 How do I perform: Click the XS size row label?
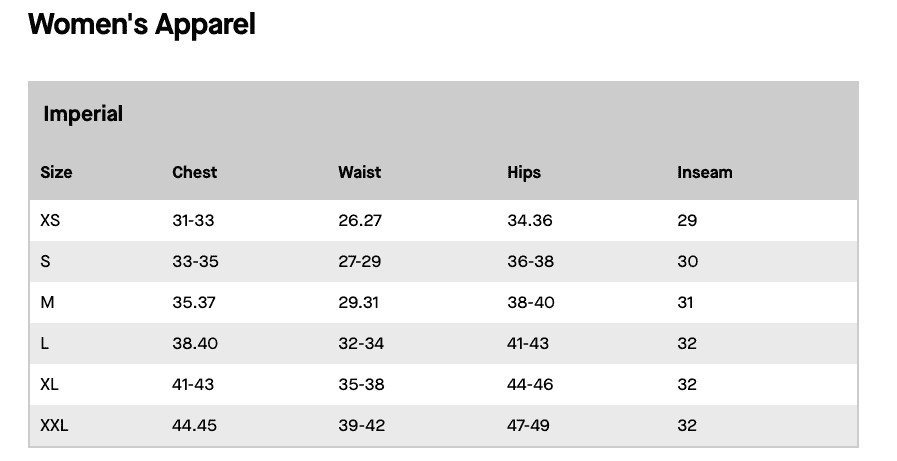(50, 220)
